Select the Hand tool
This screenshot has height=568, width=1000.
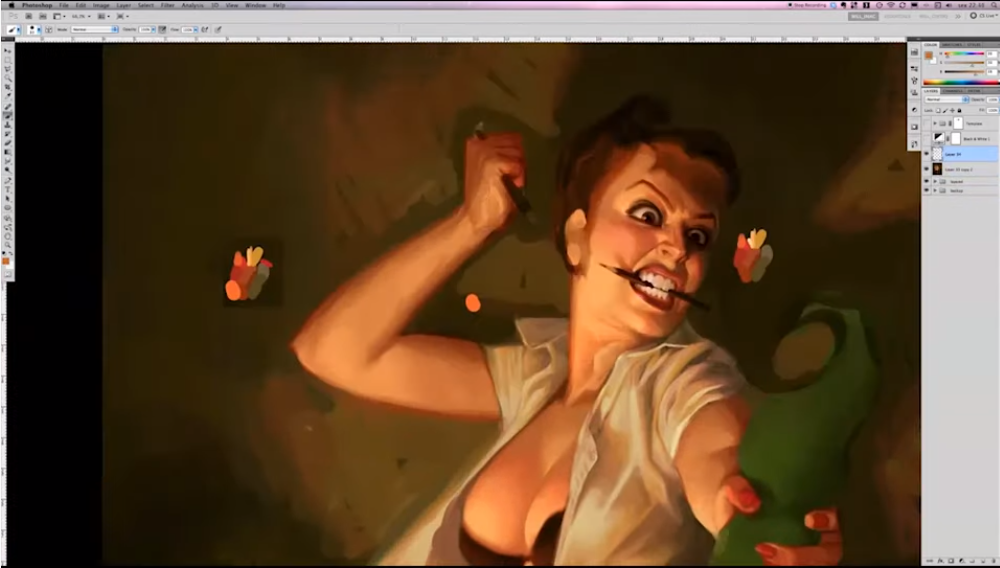(8, 236)
